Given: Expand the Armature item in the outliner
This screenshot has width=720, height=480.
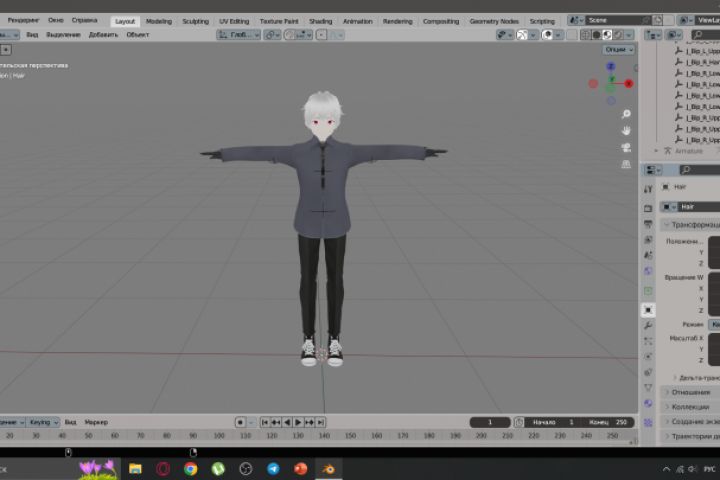Looking at the screenshot, I should click(656, 151).
